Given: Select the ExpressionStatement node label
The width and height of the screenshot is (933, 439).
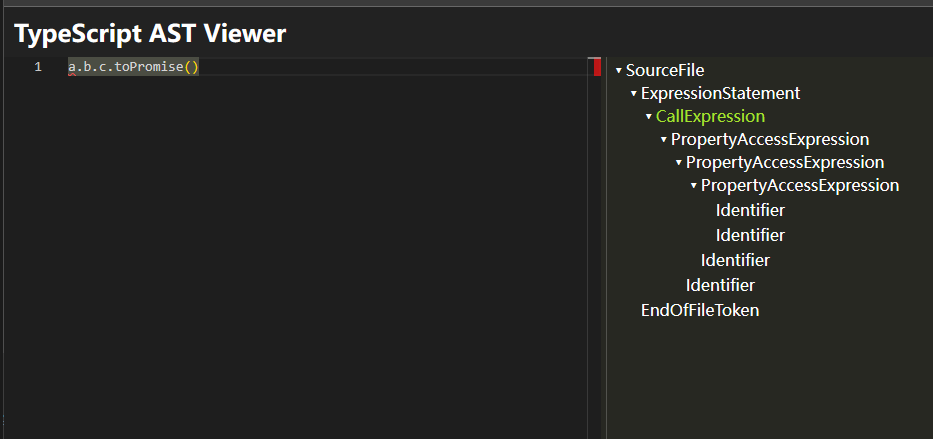Looking at the screenshot, I should (x=720, y=93).
